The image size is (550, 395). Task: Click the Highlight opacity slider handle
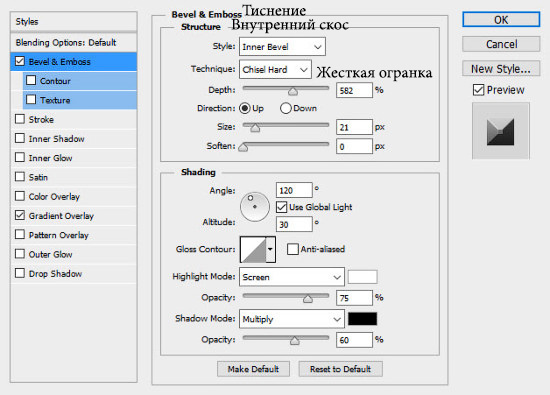coord(308,299)
